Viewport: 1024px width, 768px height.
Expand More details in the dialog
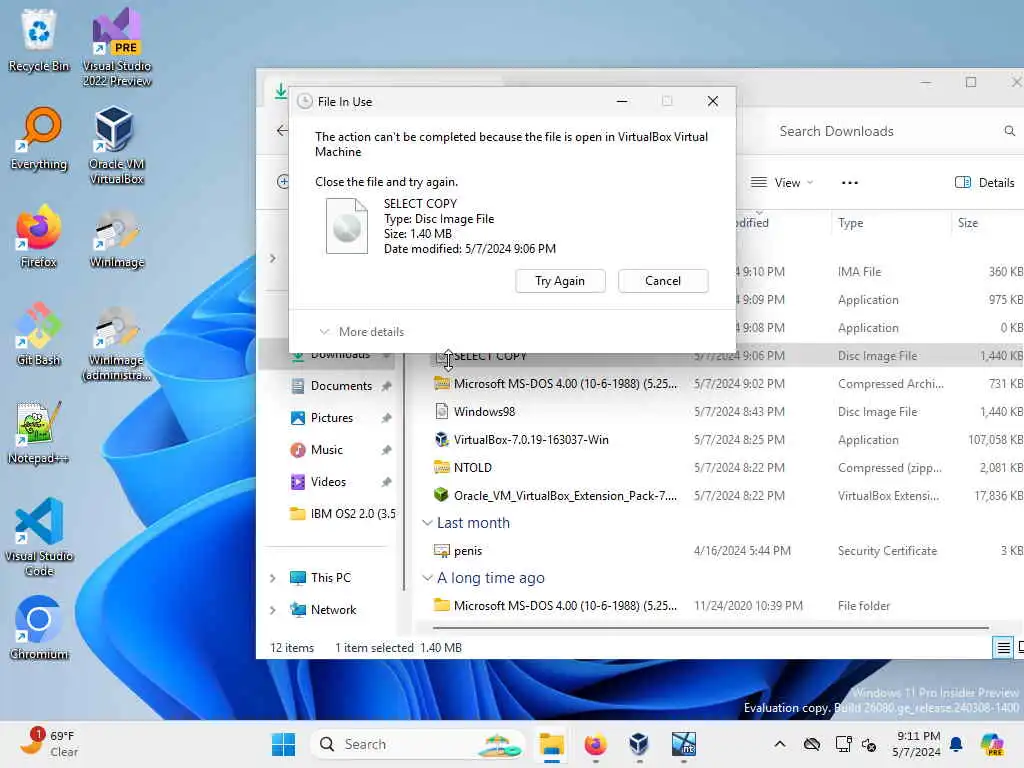(x=362, y=332)
